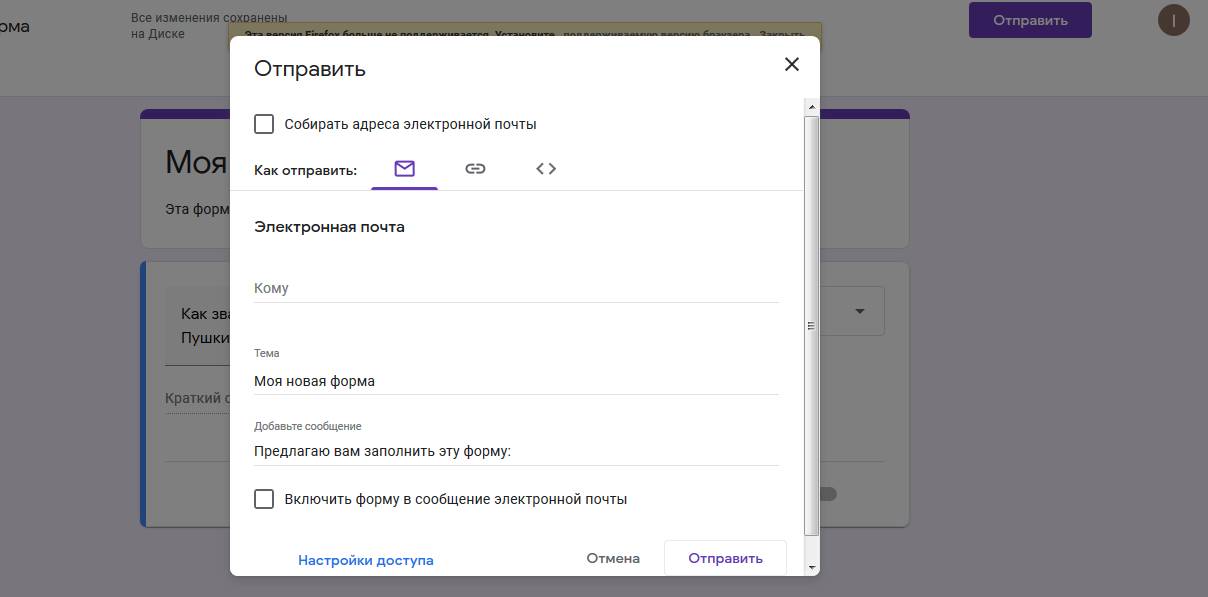Viewport: 1208px width, 597px height.
Task: Close the Отправить dialog with X
Action: pyautogui.click(x=791, y=65)
